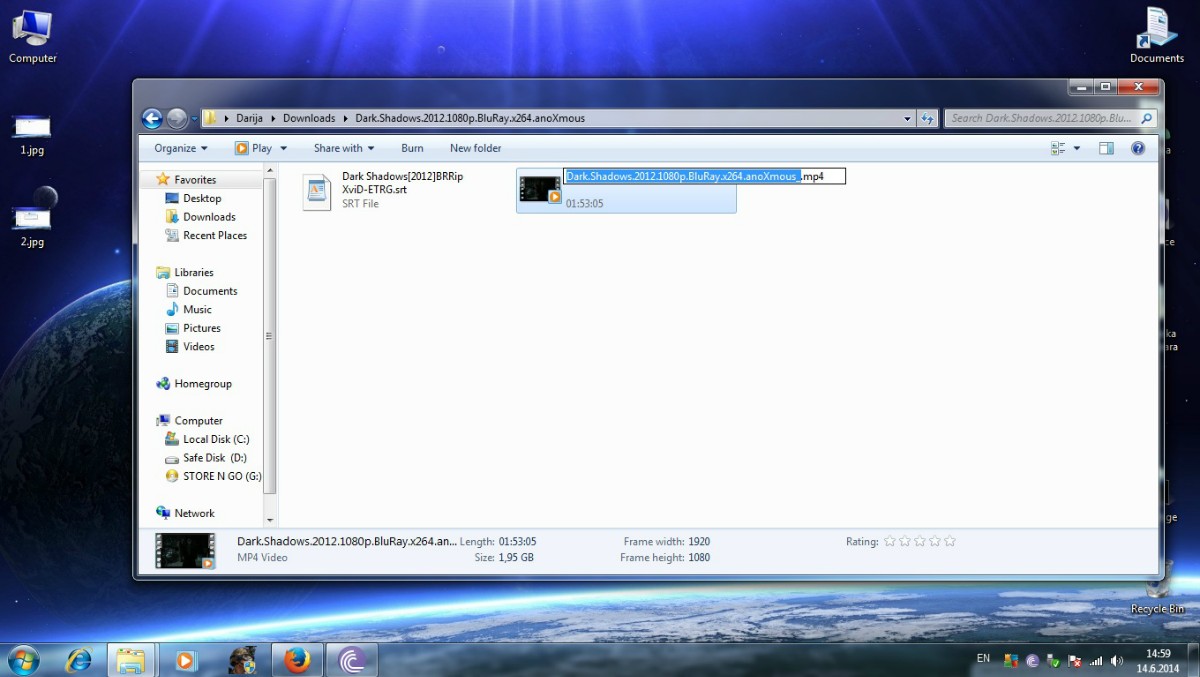1200x677 pixels.
Task: Set the rating to one star
Action: [x=889, y=541]
